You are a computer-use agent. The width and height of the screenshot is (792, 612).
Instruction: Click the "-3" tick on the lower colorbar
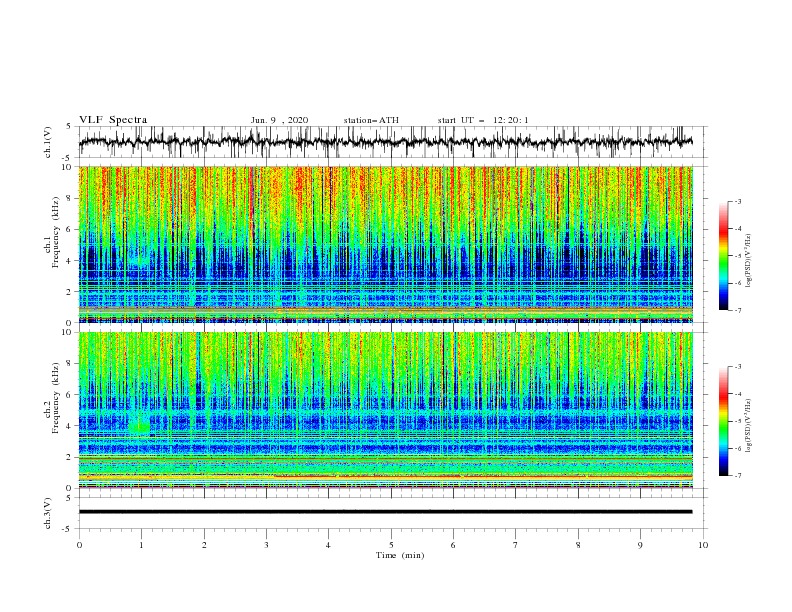(738, 367)
